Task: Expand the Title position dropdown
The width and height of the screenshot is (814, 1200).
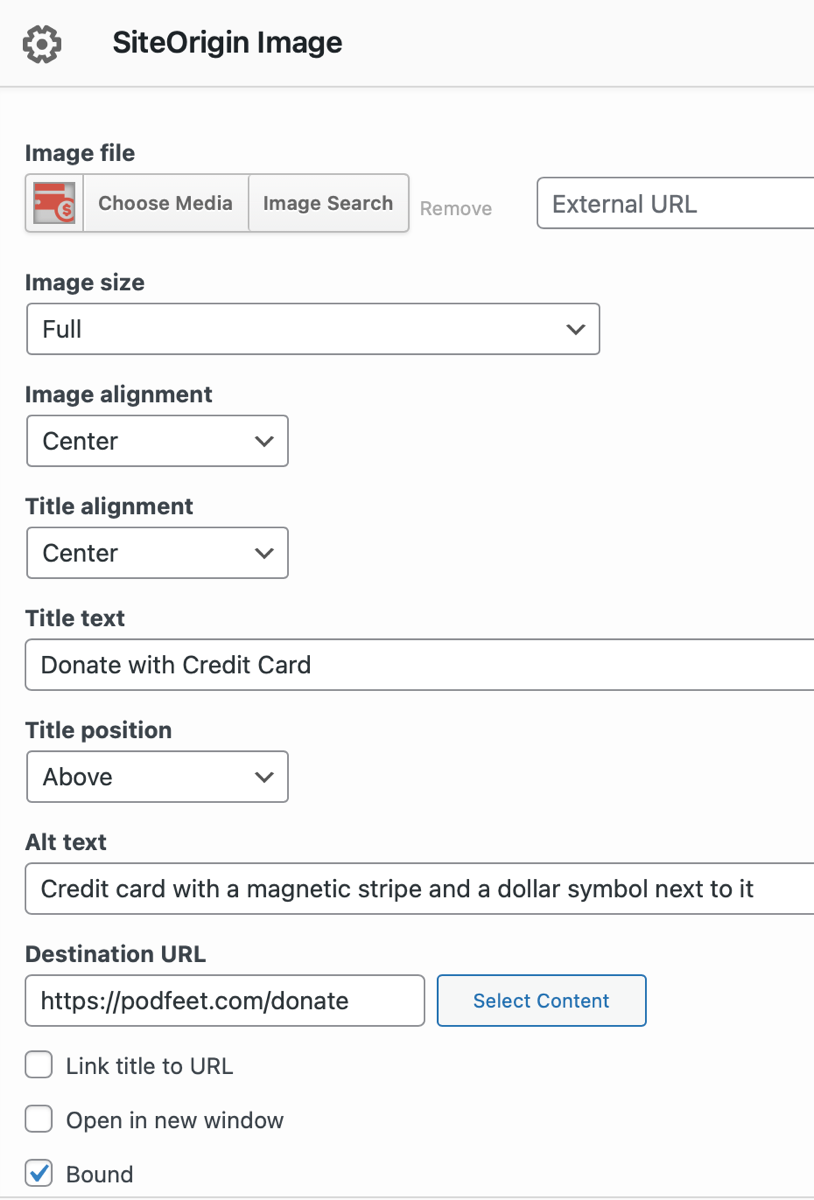Action: (157, 777)
